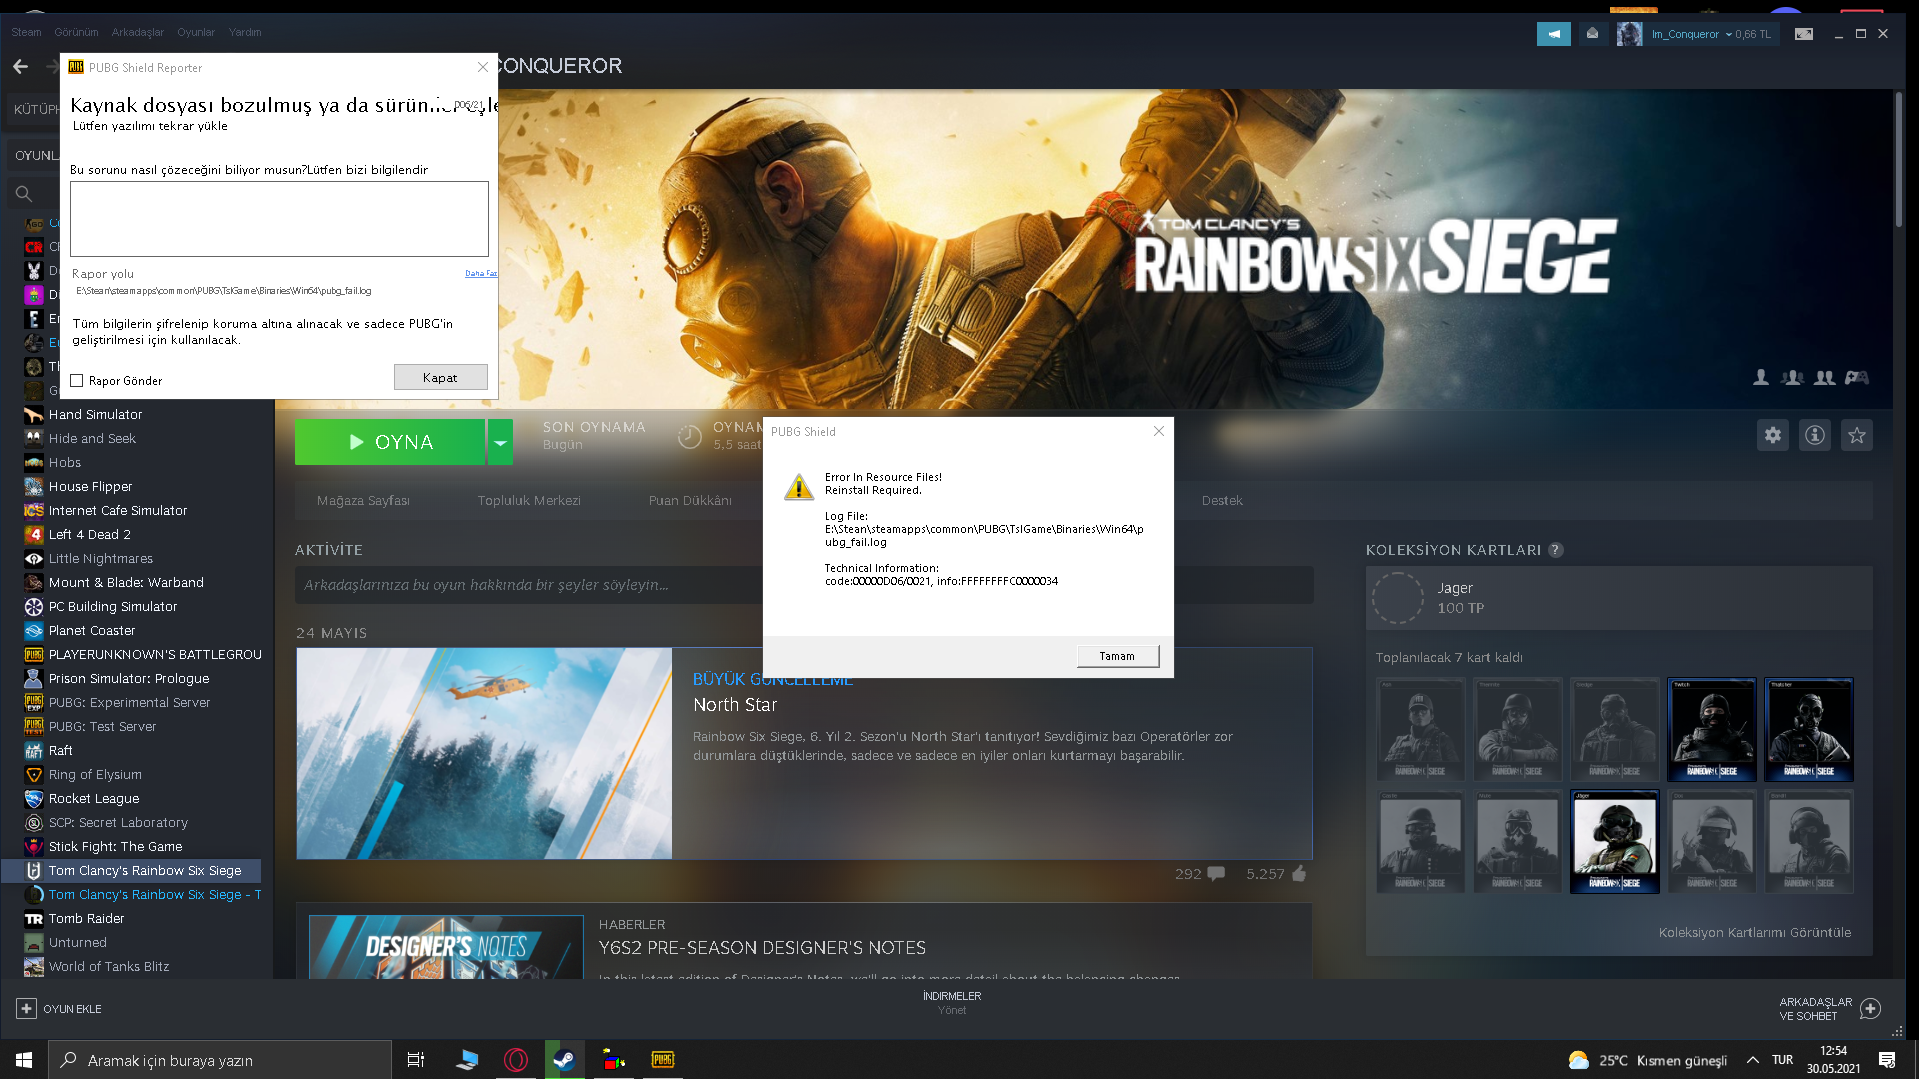Screen dimensions: 1919x1079
Task: Click Kapat in the PUBG Shield Reporter
Action: [440, 377]
